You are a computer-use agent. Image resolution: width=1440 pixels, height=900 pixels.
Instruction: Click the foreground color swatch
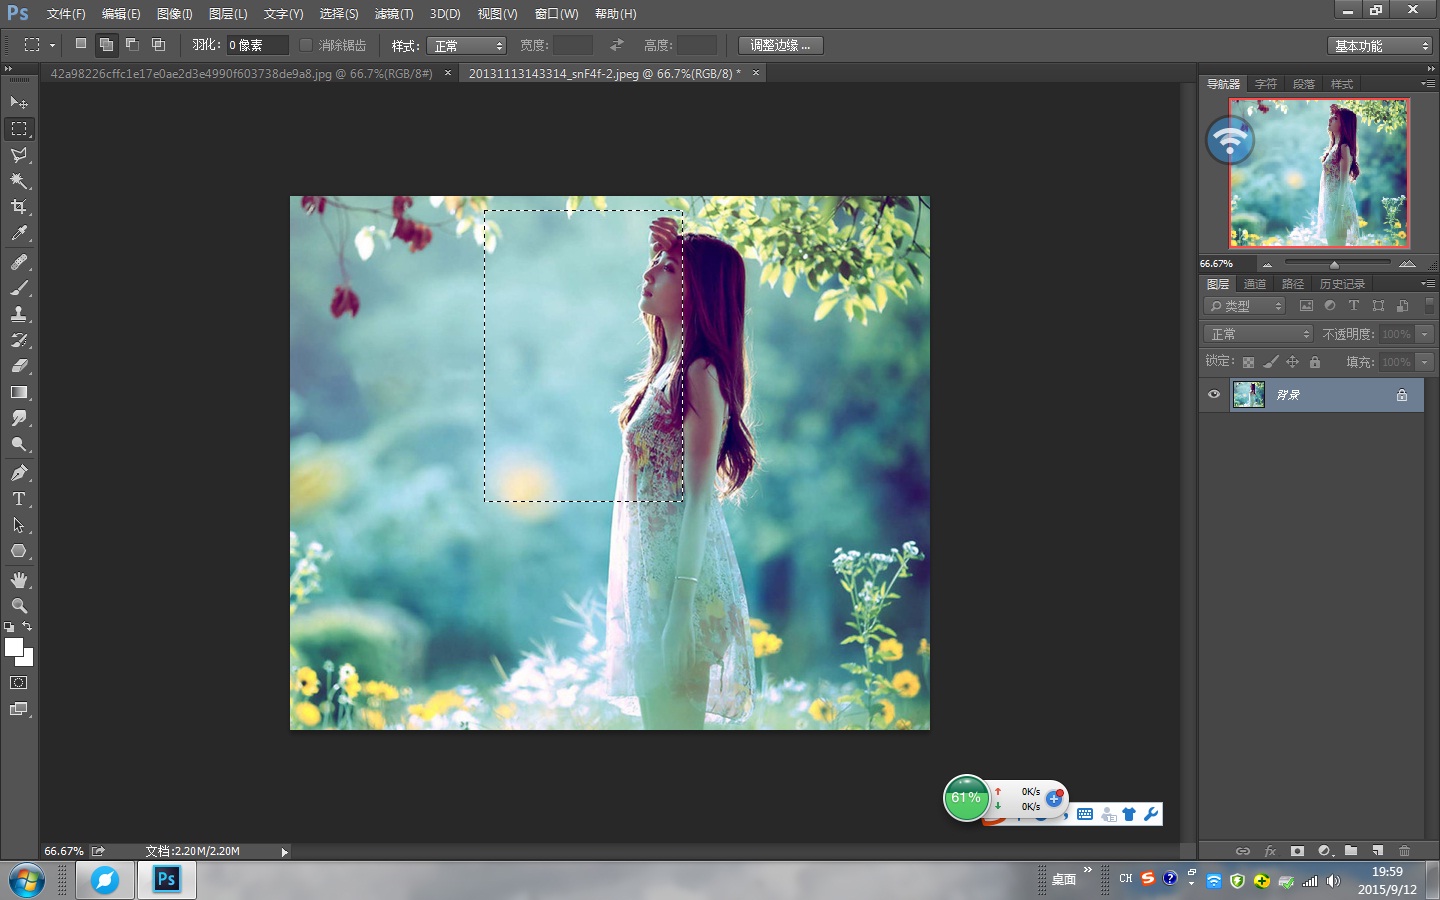tap(14, 647)
